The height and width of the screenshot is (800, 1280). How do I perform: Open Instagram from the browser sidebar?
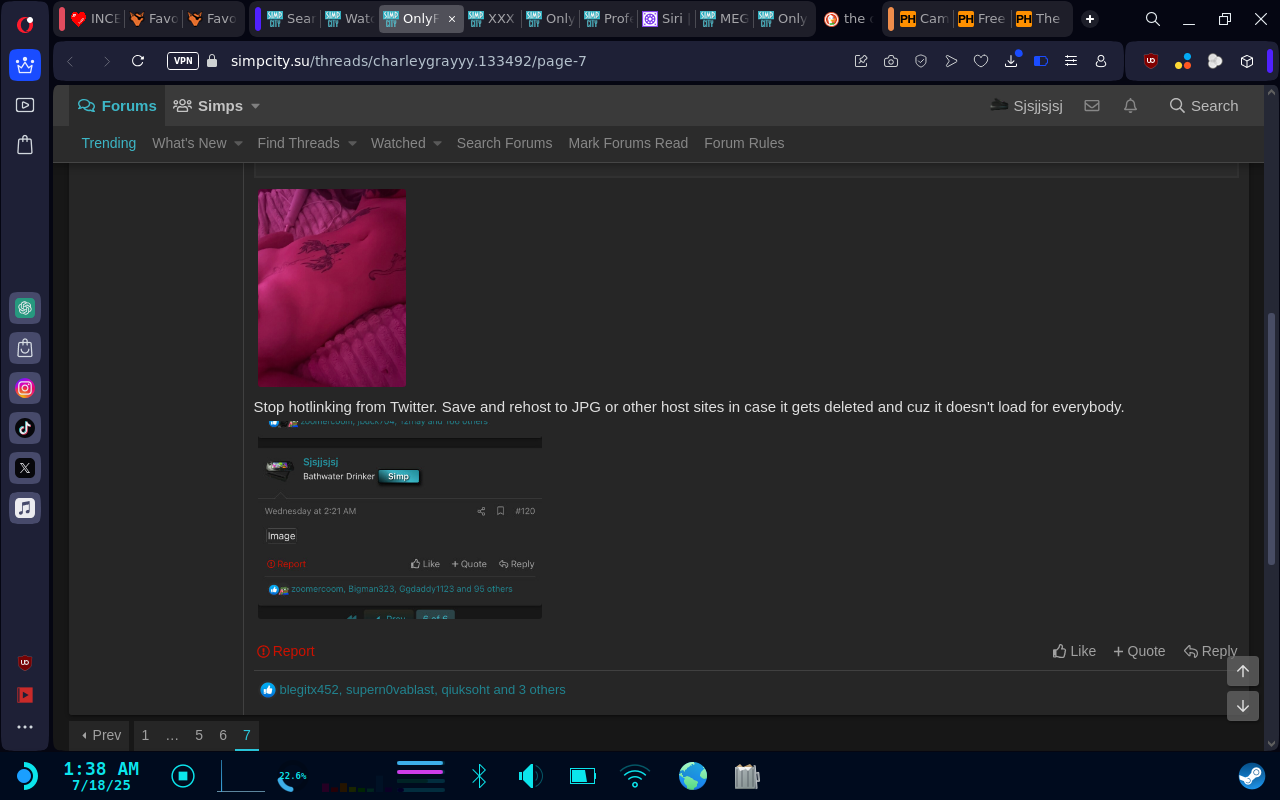25,388
